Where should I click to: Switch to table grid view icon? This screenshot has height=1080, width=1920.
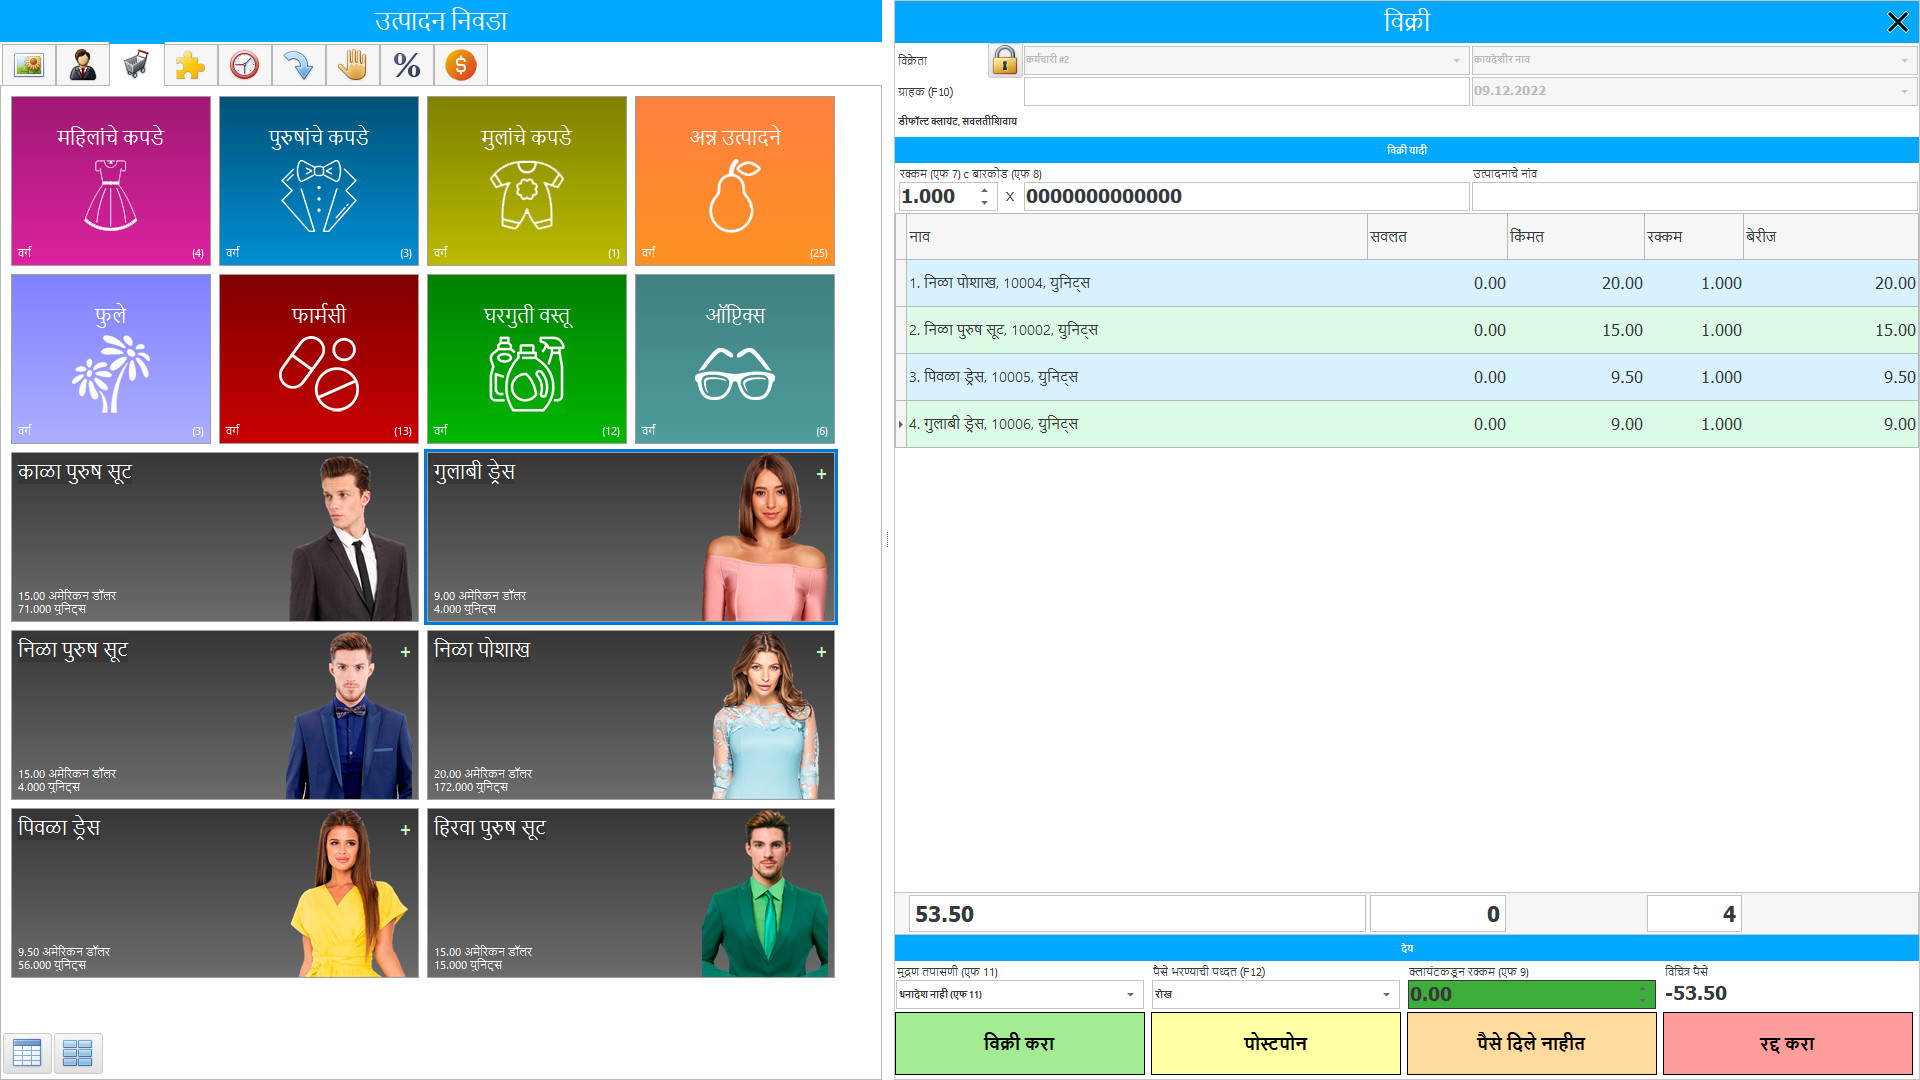[x=27, y=1052]
